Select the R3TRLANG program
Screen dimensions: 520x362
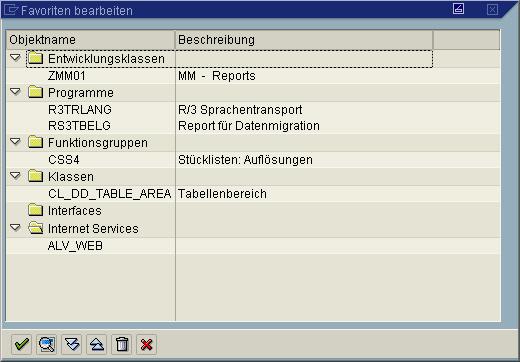[x=80, y=110]
